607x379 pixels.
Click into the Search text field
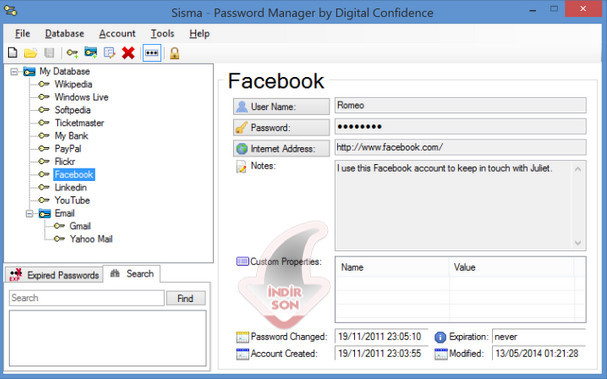87,298
